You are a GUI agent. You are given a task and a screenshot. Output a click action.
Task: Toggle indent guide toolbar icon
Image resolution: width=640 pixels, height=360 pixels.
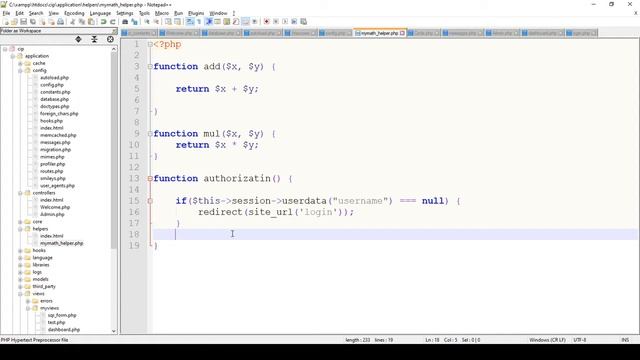coord(209,22)
